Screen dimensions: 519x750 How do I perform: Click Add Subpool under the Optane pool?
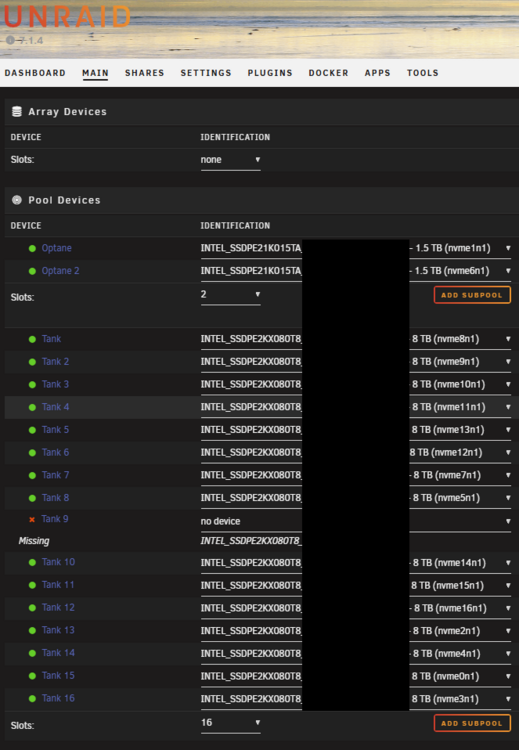[x=472, y=295]
